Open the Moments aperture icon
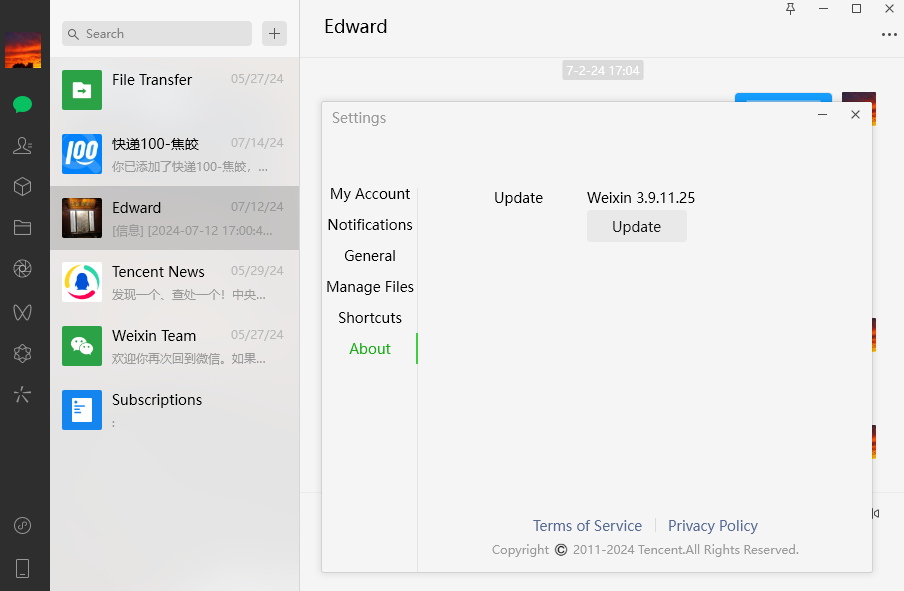 [22, 269]
